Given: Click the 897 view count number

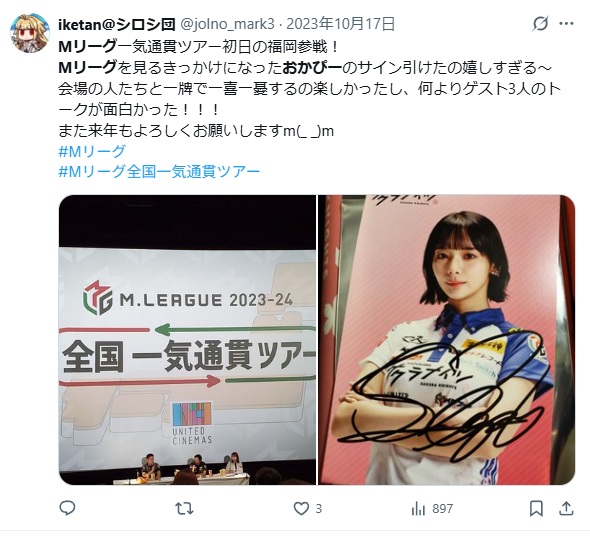Looking at the screenshot, I should click(x=442, y=509).
